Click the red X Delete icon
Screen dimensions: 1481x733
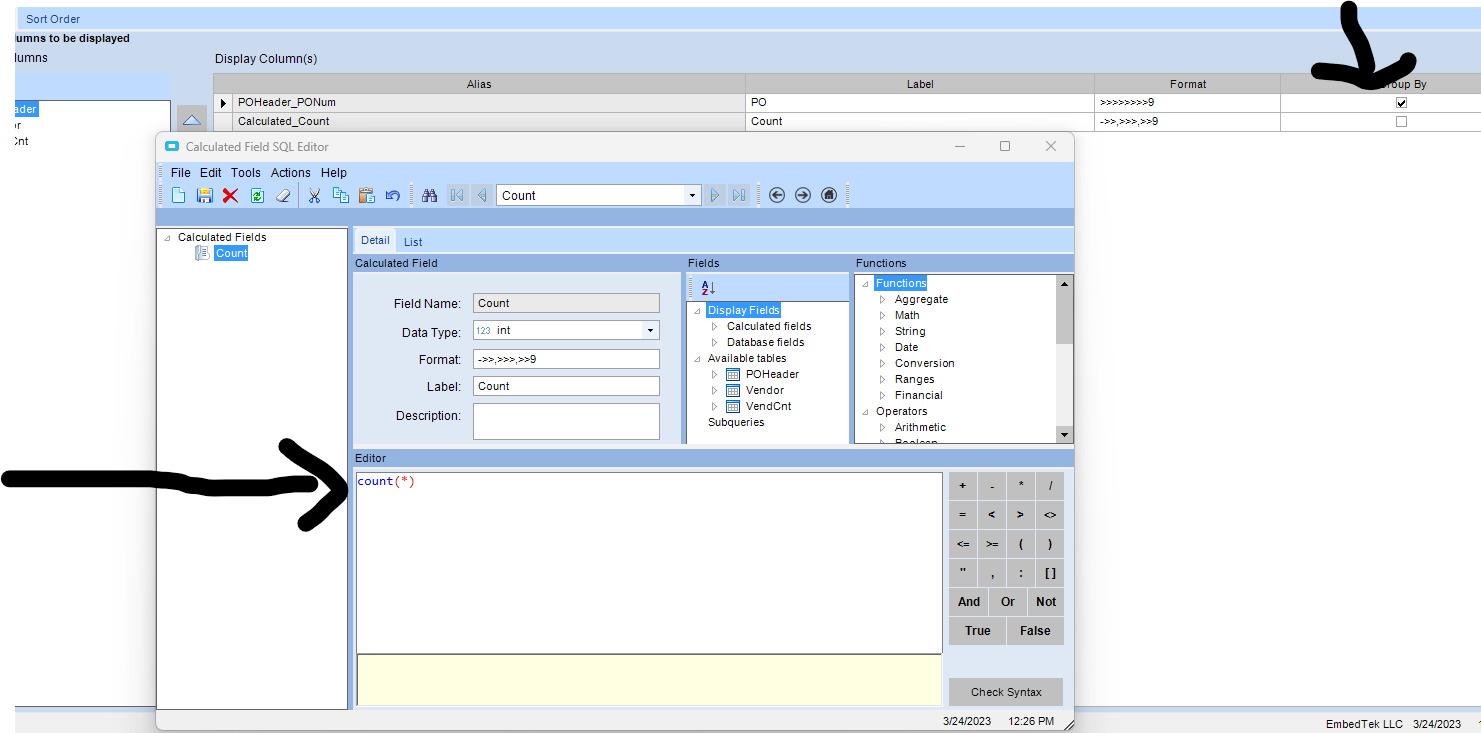[230, 196]
